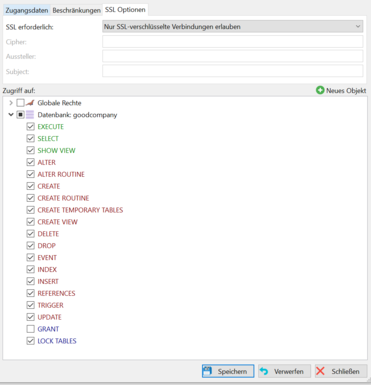Uncheck CREATE TEMPORARY TABLES checkbox
Viewport: 371px width, 385px height.
click(30, 210)
